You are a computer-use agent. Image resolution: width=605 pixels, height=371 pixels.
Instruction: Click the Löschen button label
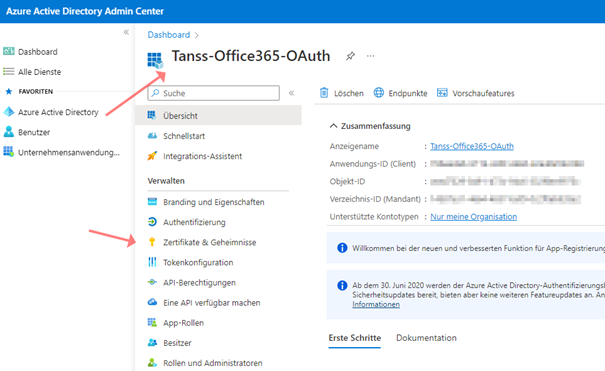tap(349, 93)
